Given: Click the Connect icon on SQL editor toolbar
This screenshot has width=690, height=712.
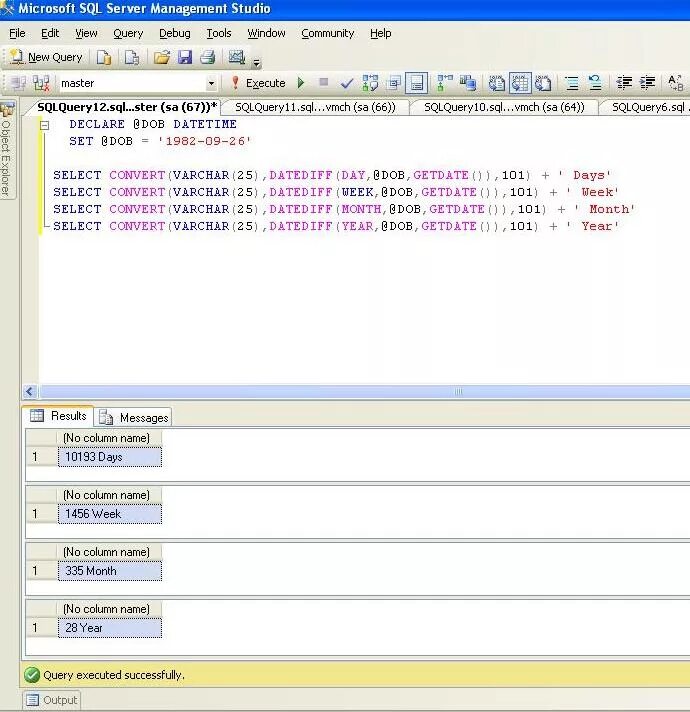Looking at the screenshot, I should [x=19, y=83].
